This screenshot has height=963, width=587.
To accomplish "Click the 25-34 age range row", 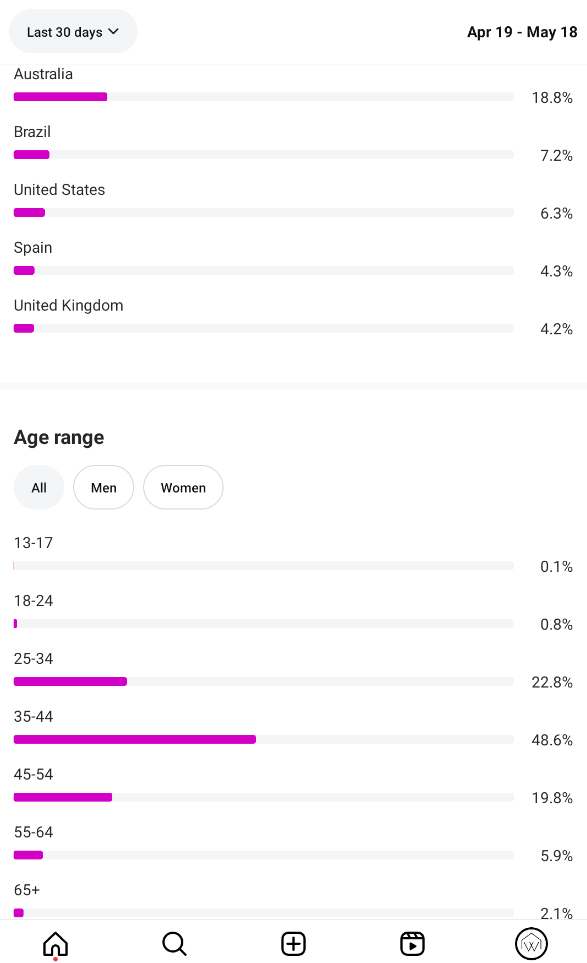I will (x=294, y=670).
